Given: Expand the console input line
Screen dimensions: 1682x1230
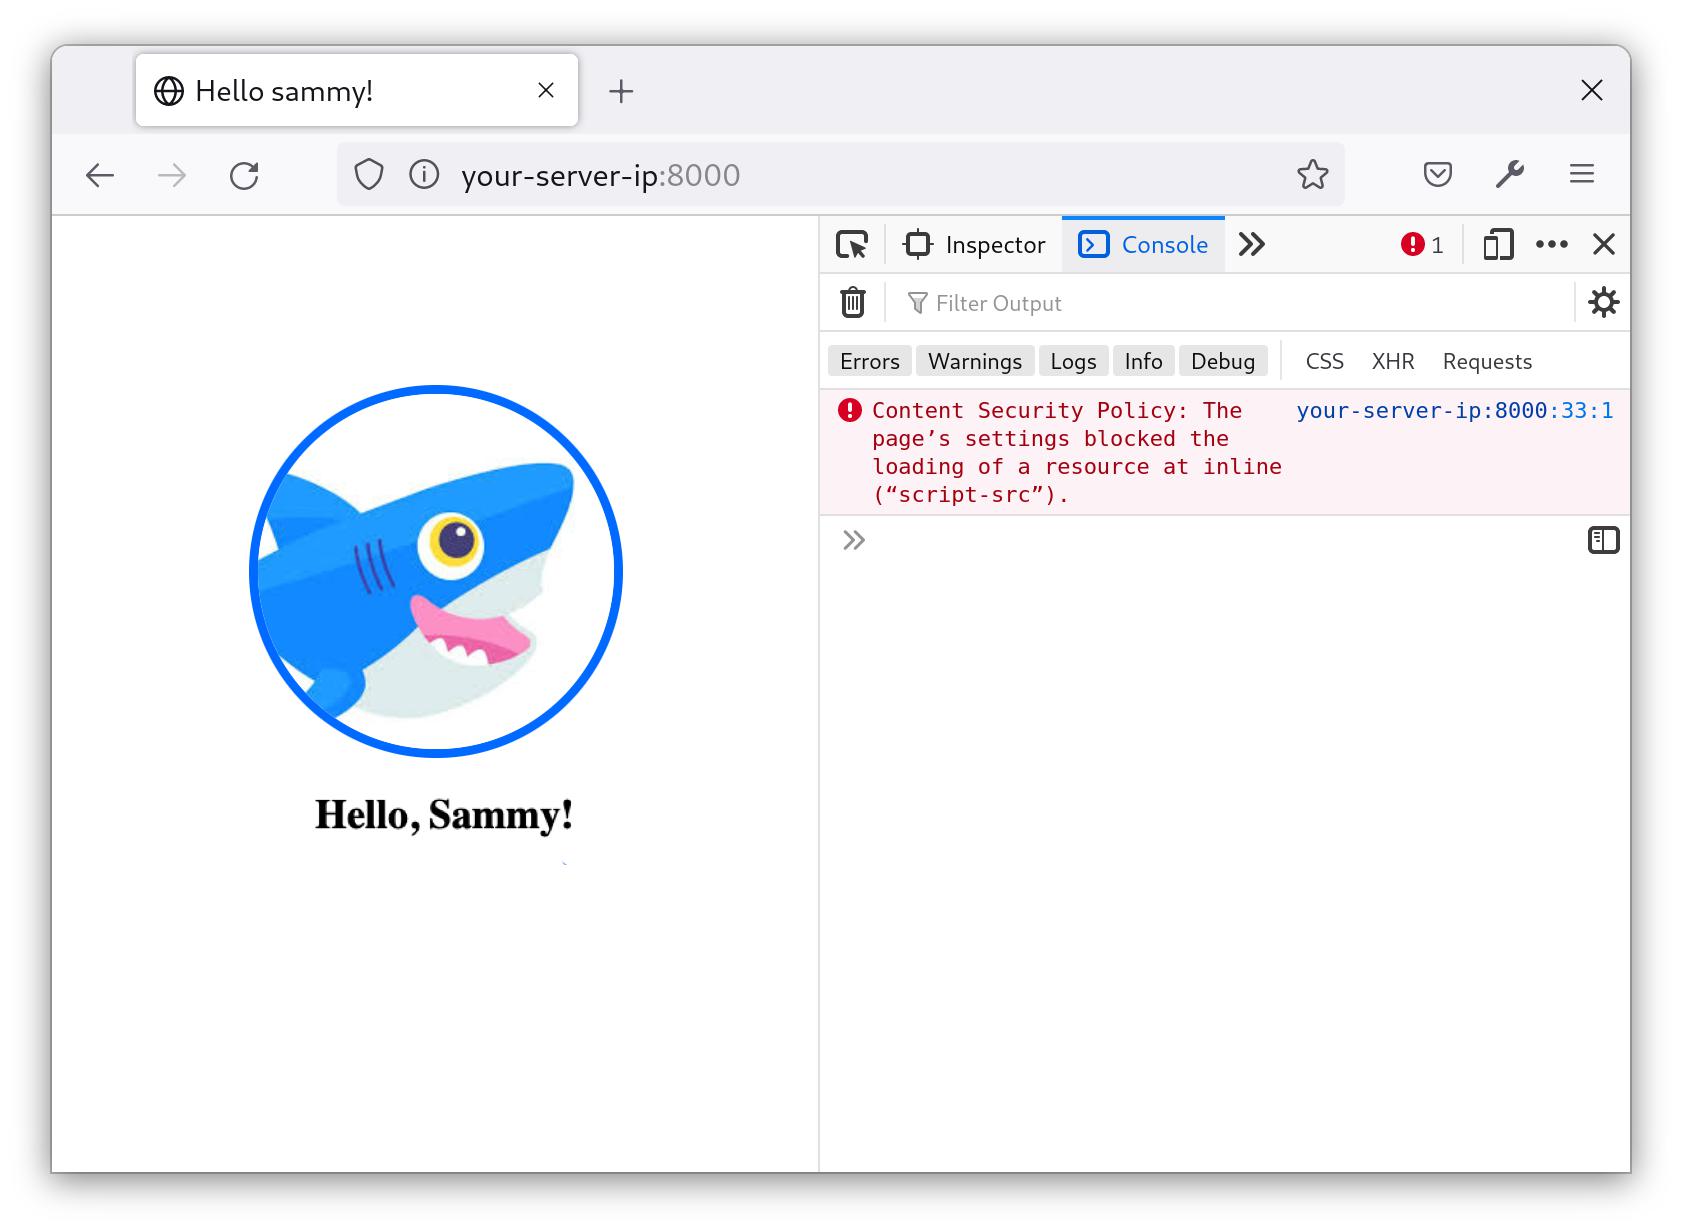Looking at the screenshot, I should click(x=854, y=540).
